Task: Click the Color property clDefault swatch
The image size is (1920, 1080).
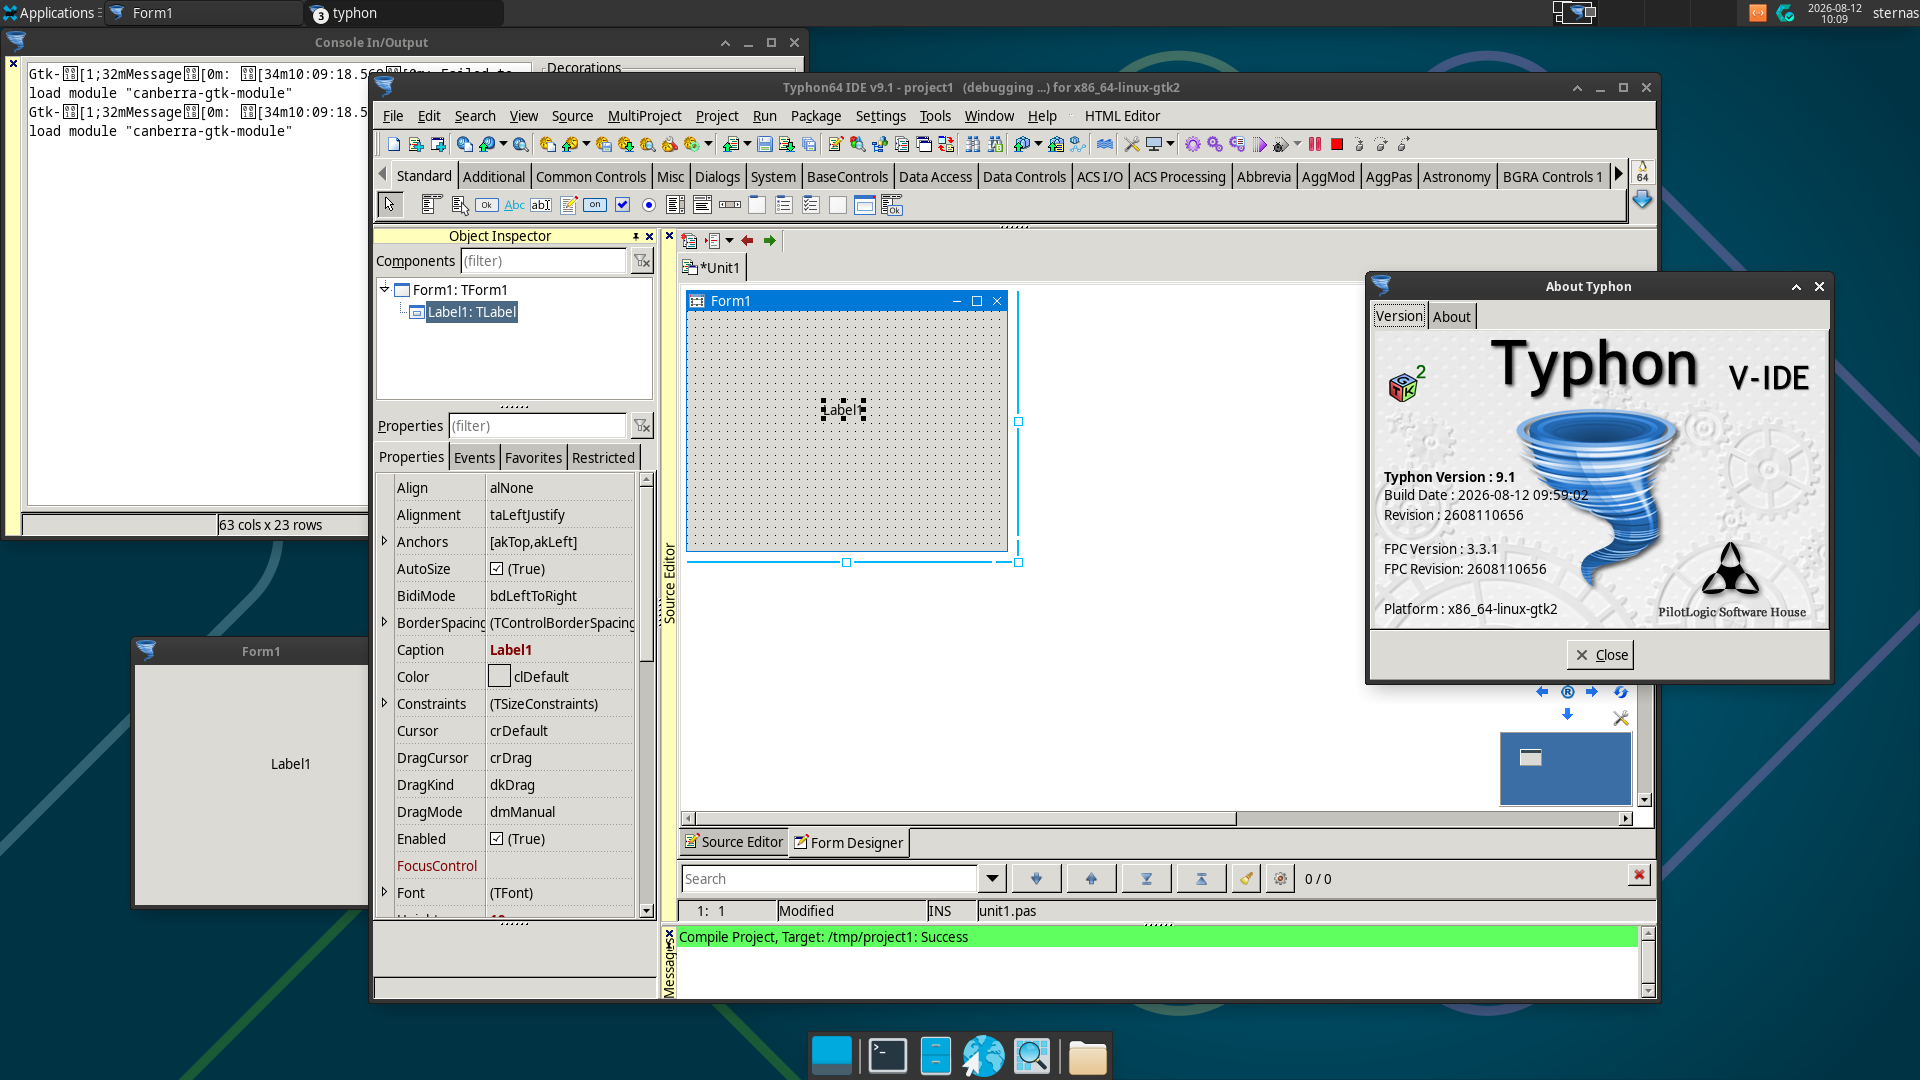Action: pyautogui.click(x=499, y=677)
